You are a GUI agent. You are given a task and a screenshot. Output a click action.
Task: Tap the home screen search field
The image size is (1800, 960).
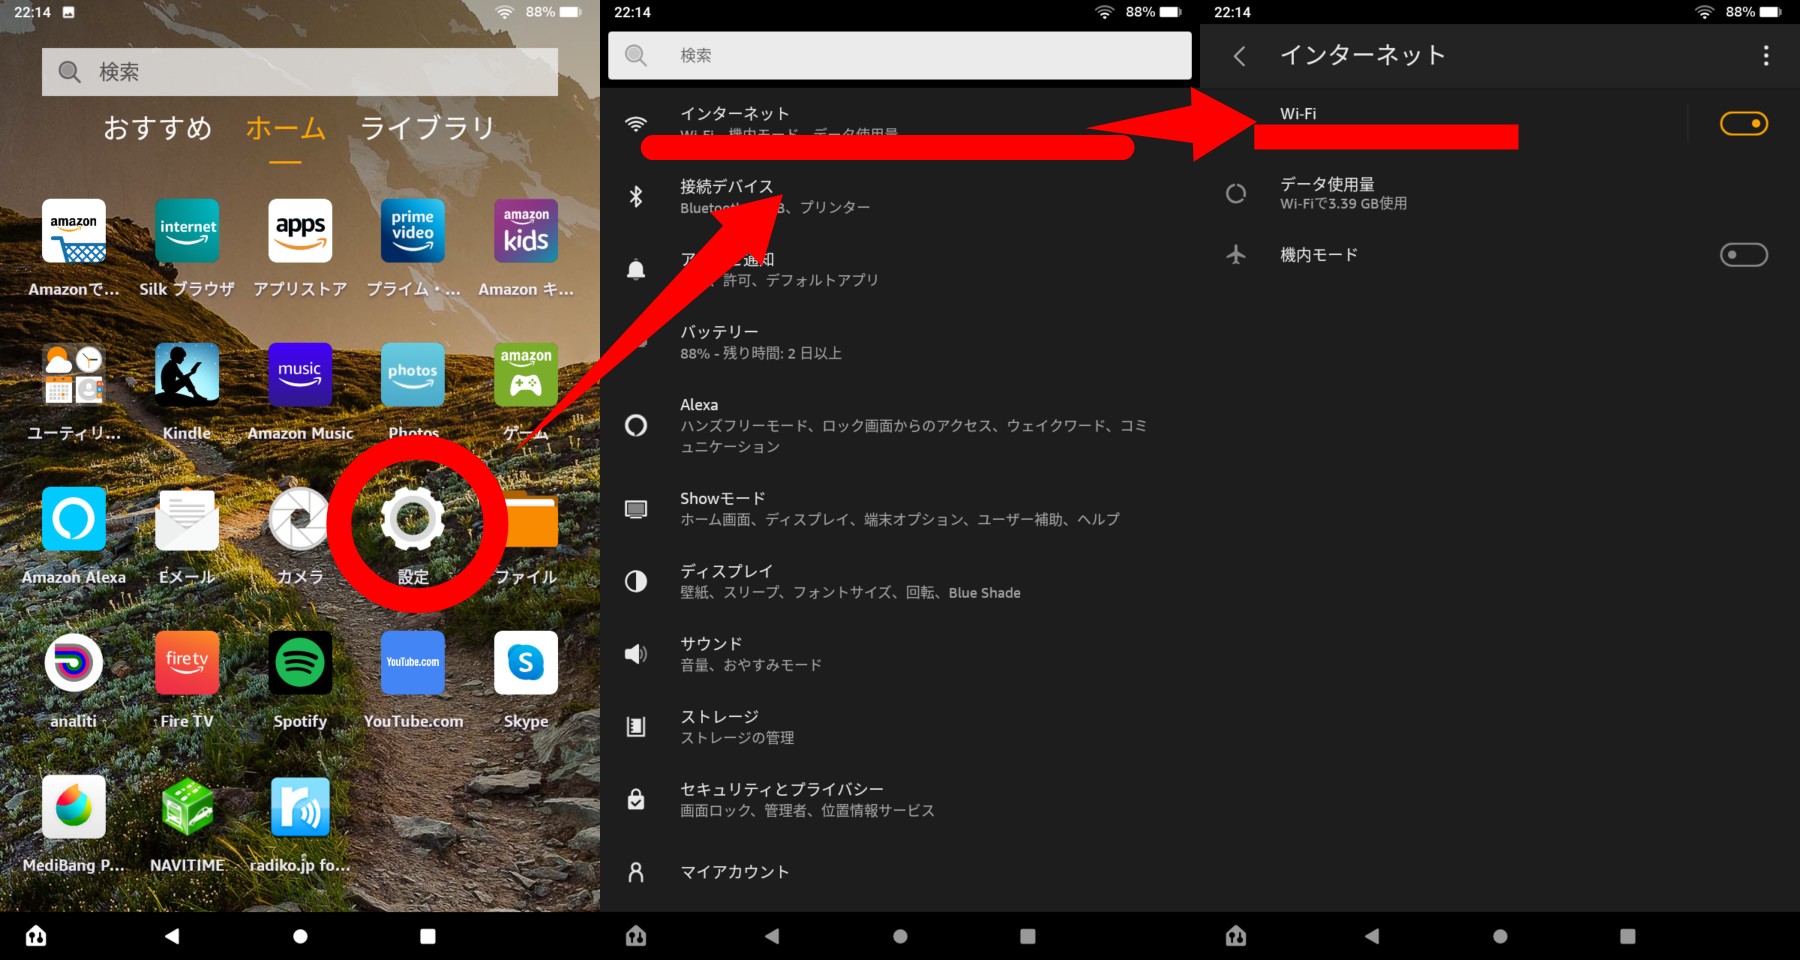point(300,72)
